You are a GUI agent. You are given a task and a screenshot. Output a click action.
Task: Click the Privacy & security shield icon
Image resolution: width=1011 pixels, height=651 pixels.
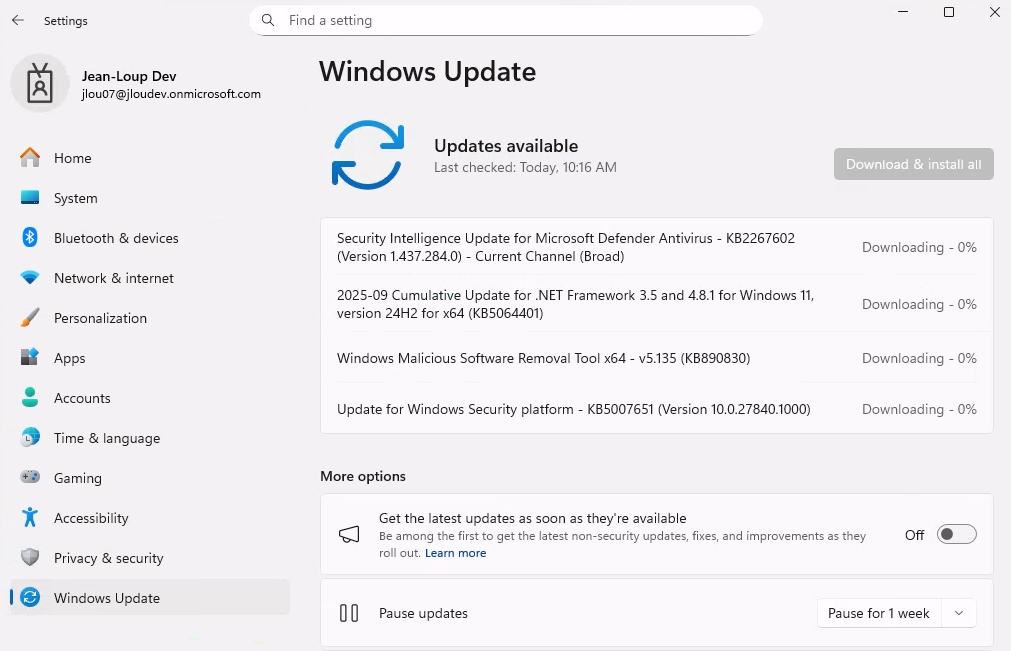pyautogui.click(x=30, y=558)
